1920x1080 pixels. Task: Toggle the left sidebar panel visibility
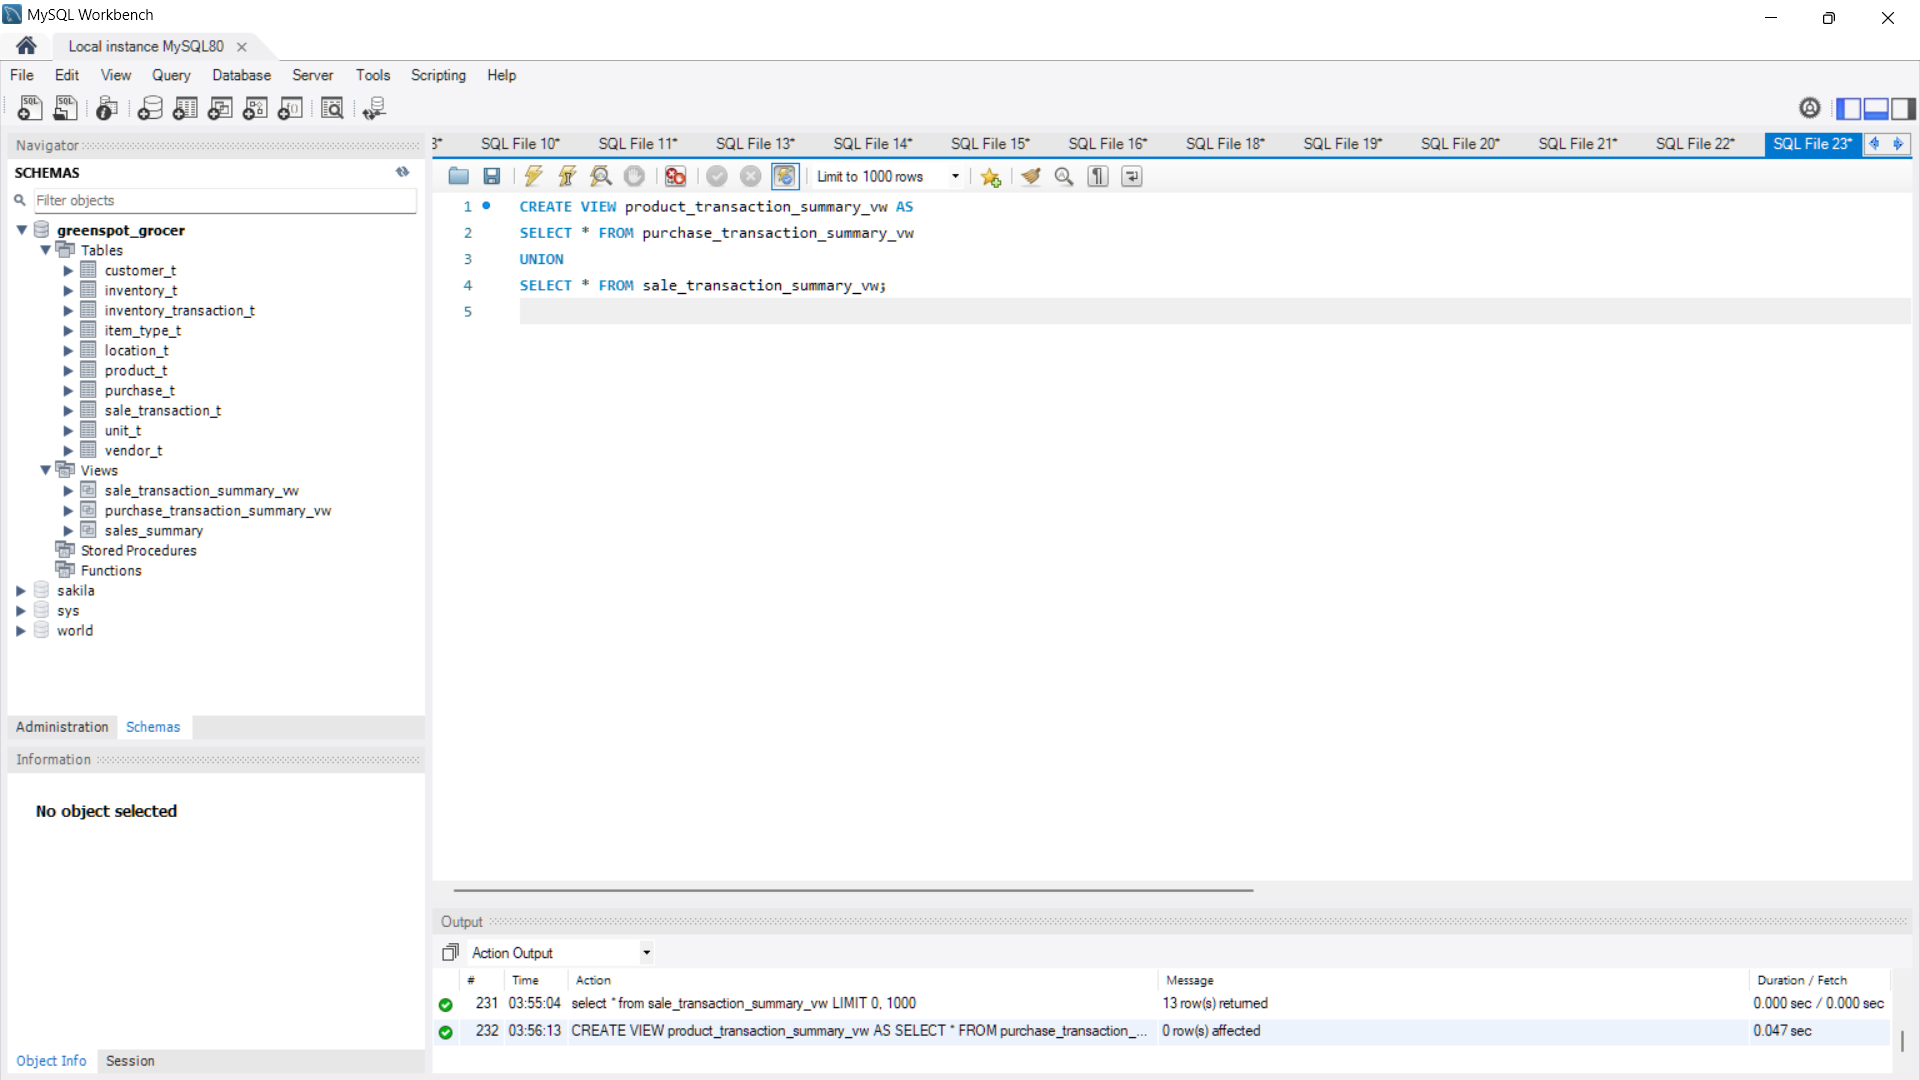coord(1848,108)
